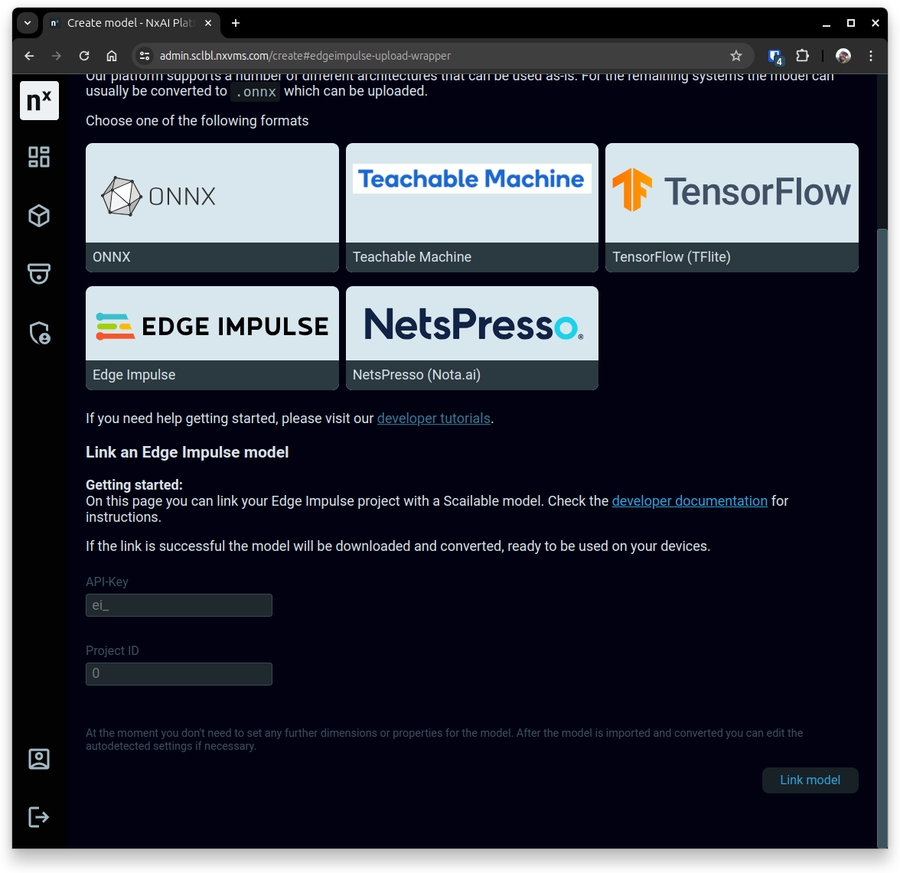Expand the tab search dropdown arrow
This screenshot has width=900, height=873.
(x=27, y=23)
